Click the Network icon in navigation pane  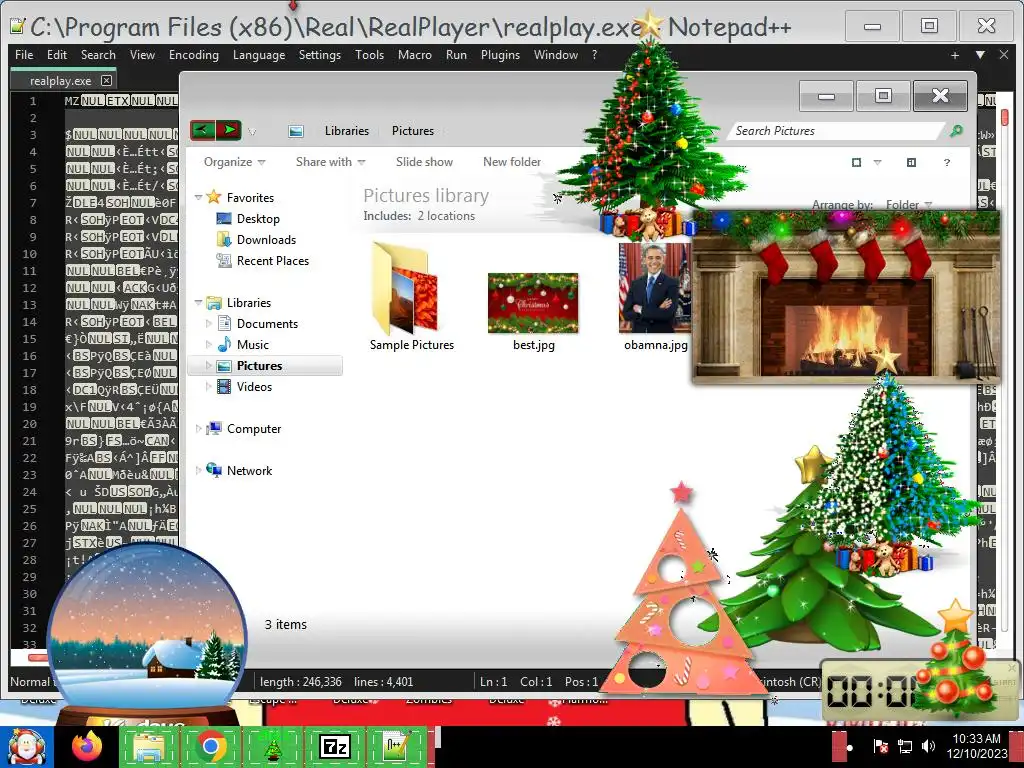click(x=214, y=470)
